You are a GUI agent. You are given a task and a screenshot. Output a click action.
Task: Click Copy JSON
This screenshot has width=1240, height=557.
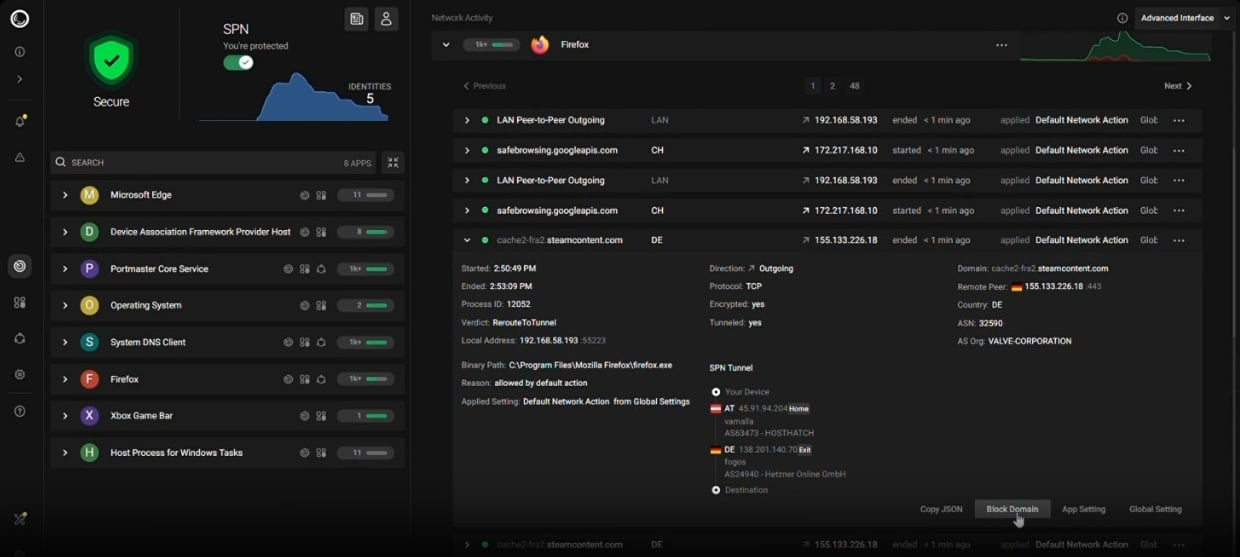941,509
